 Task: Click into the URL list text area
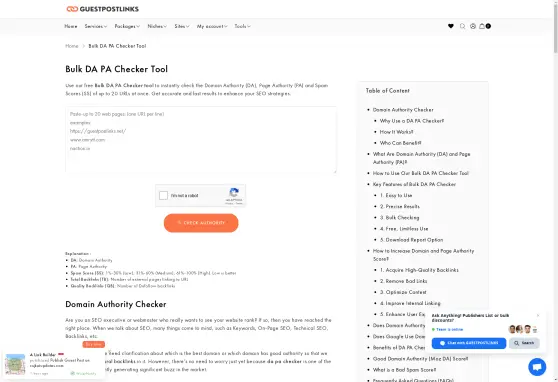(201, 140)
